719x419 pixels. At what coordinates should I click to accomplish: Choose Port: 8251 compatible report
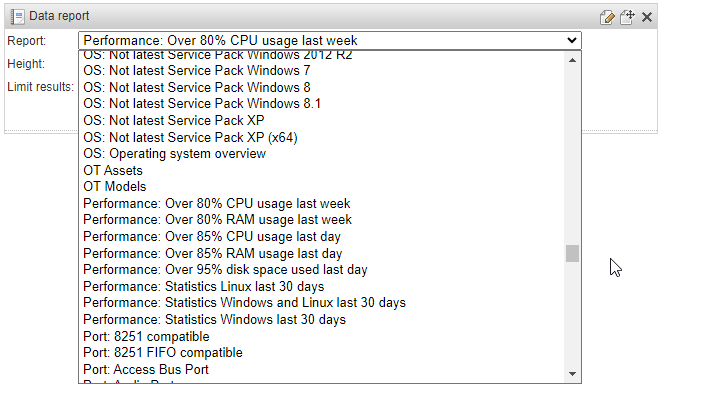322,336
